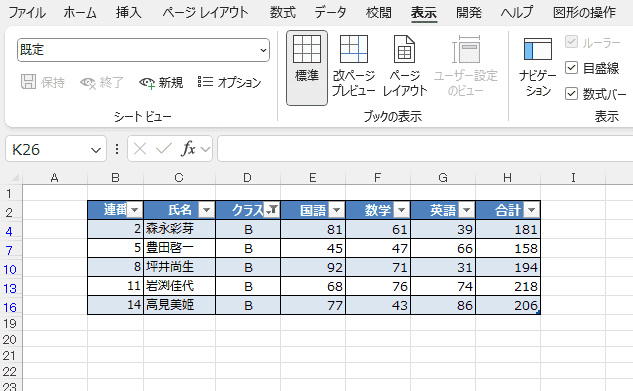Open 連番 column filter dropdown
The height and width of the screenshot is (391, 633).
135,210
